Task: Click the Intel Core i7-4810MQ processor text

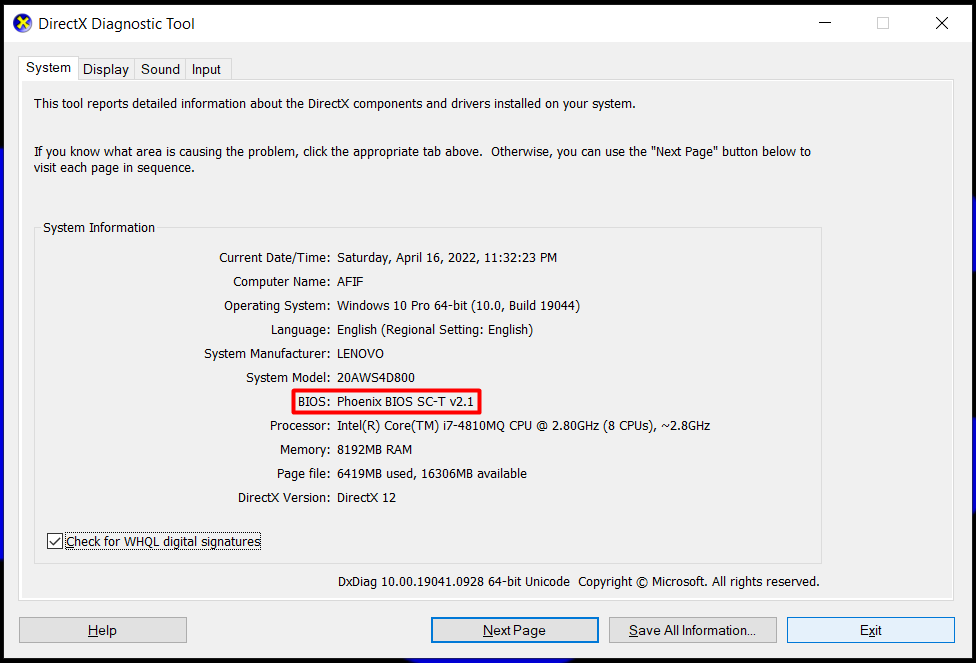Action: pos(523,426)
